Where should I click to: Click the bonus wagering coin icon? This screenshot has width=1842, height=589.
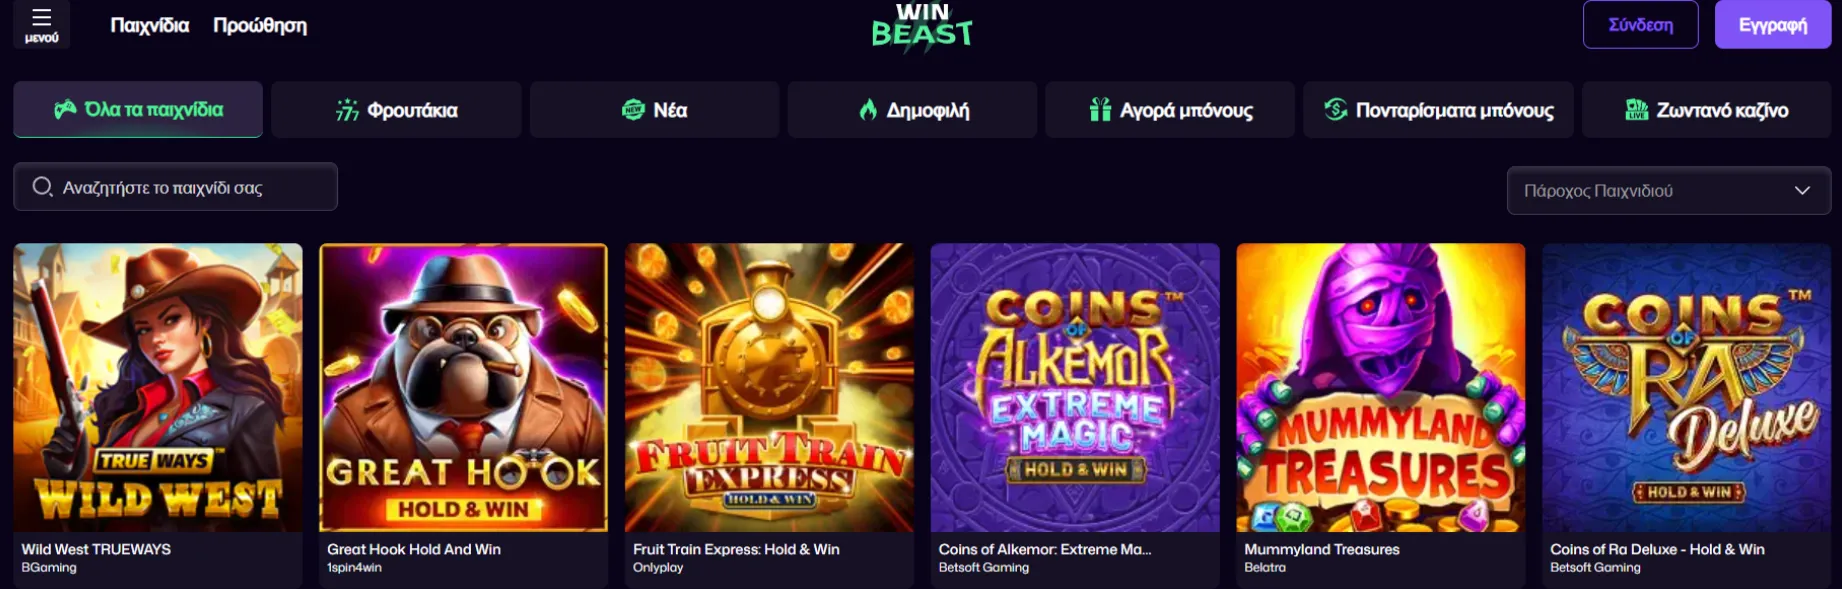pos(1335,110)
